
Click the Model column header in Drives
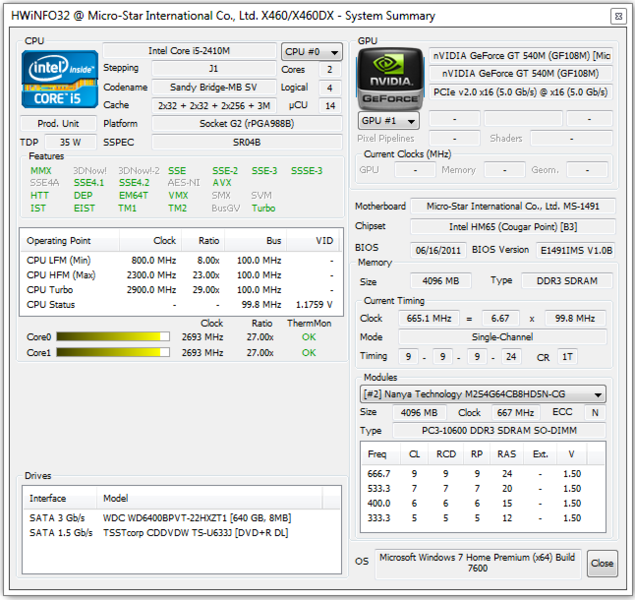pyautogui.click(x=209, y=498)
